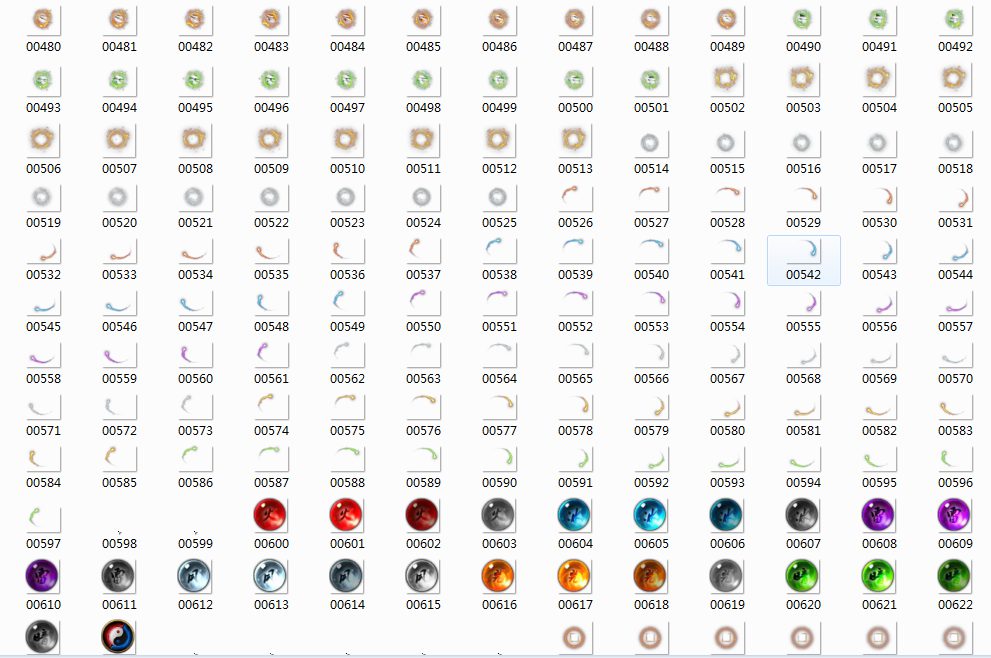
Task: Select the bright green orb 00620
Action: (x=802, y=576)
